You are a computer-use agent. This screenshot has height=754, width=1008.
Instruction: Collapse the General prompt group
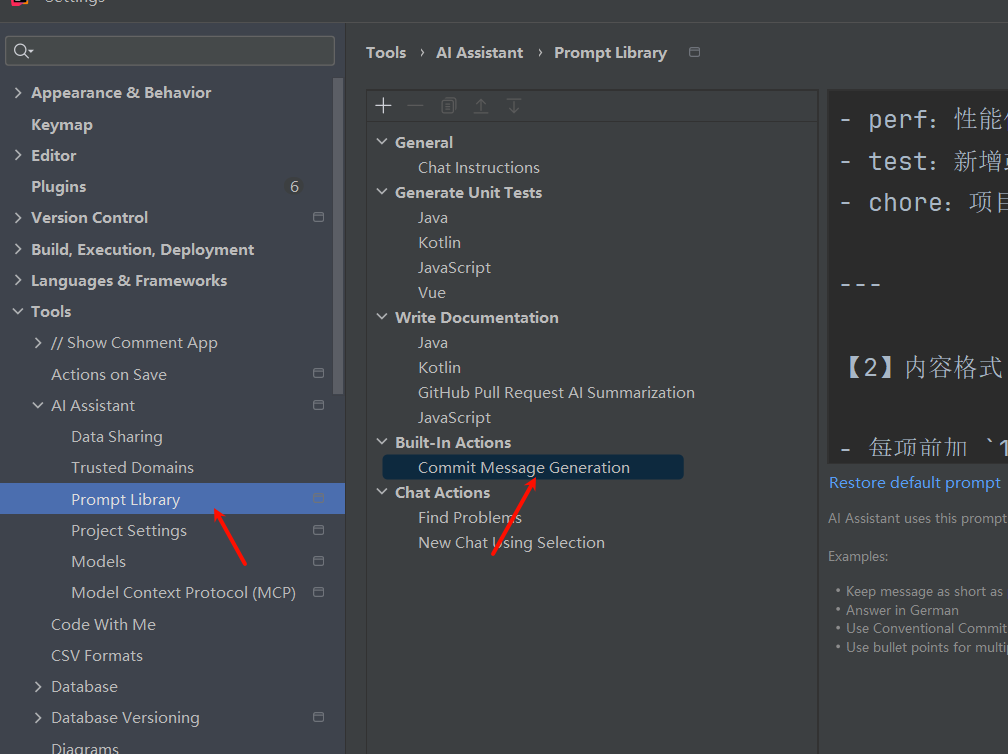click(x=382, y=142)
